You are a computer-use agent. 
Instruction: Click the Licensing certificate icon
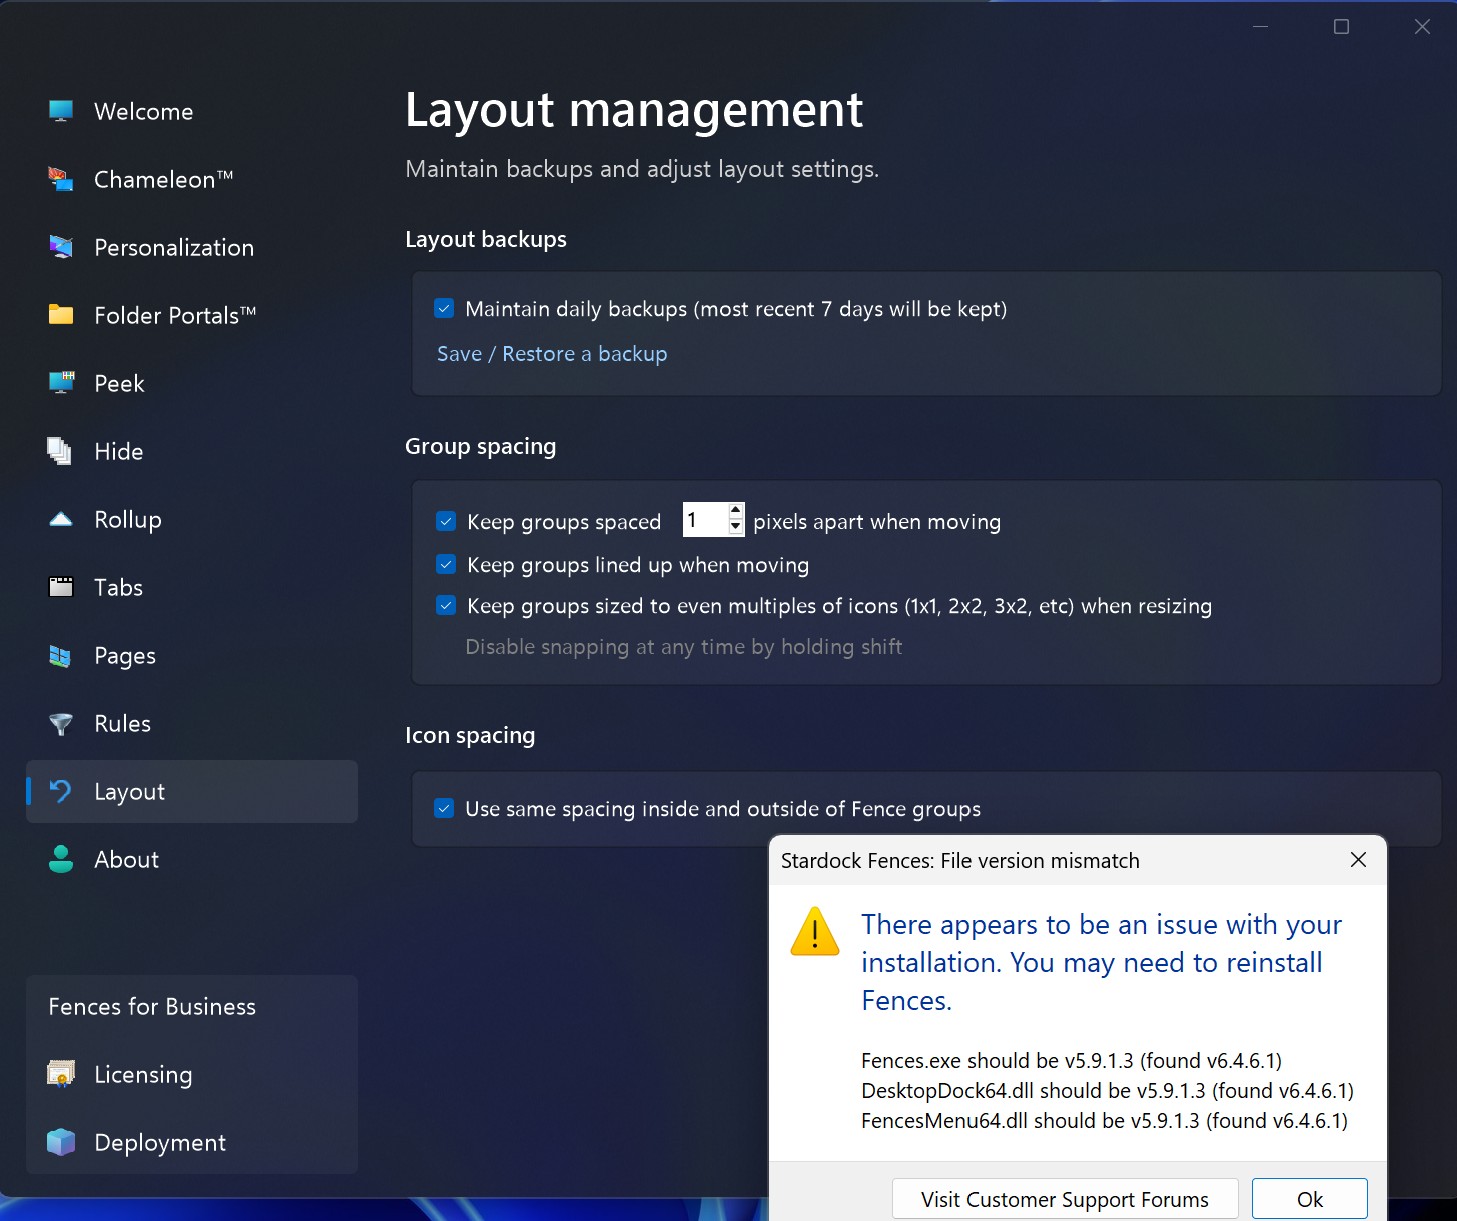pyautogui.click(x=61, y=1074)
